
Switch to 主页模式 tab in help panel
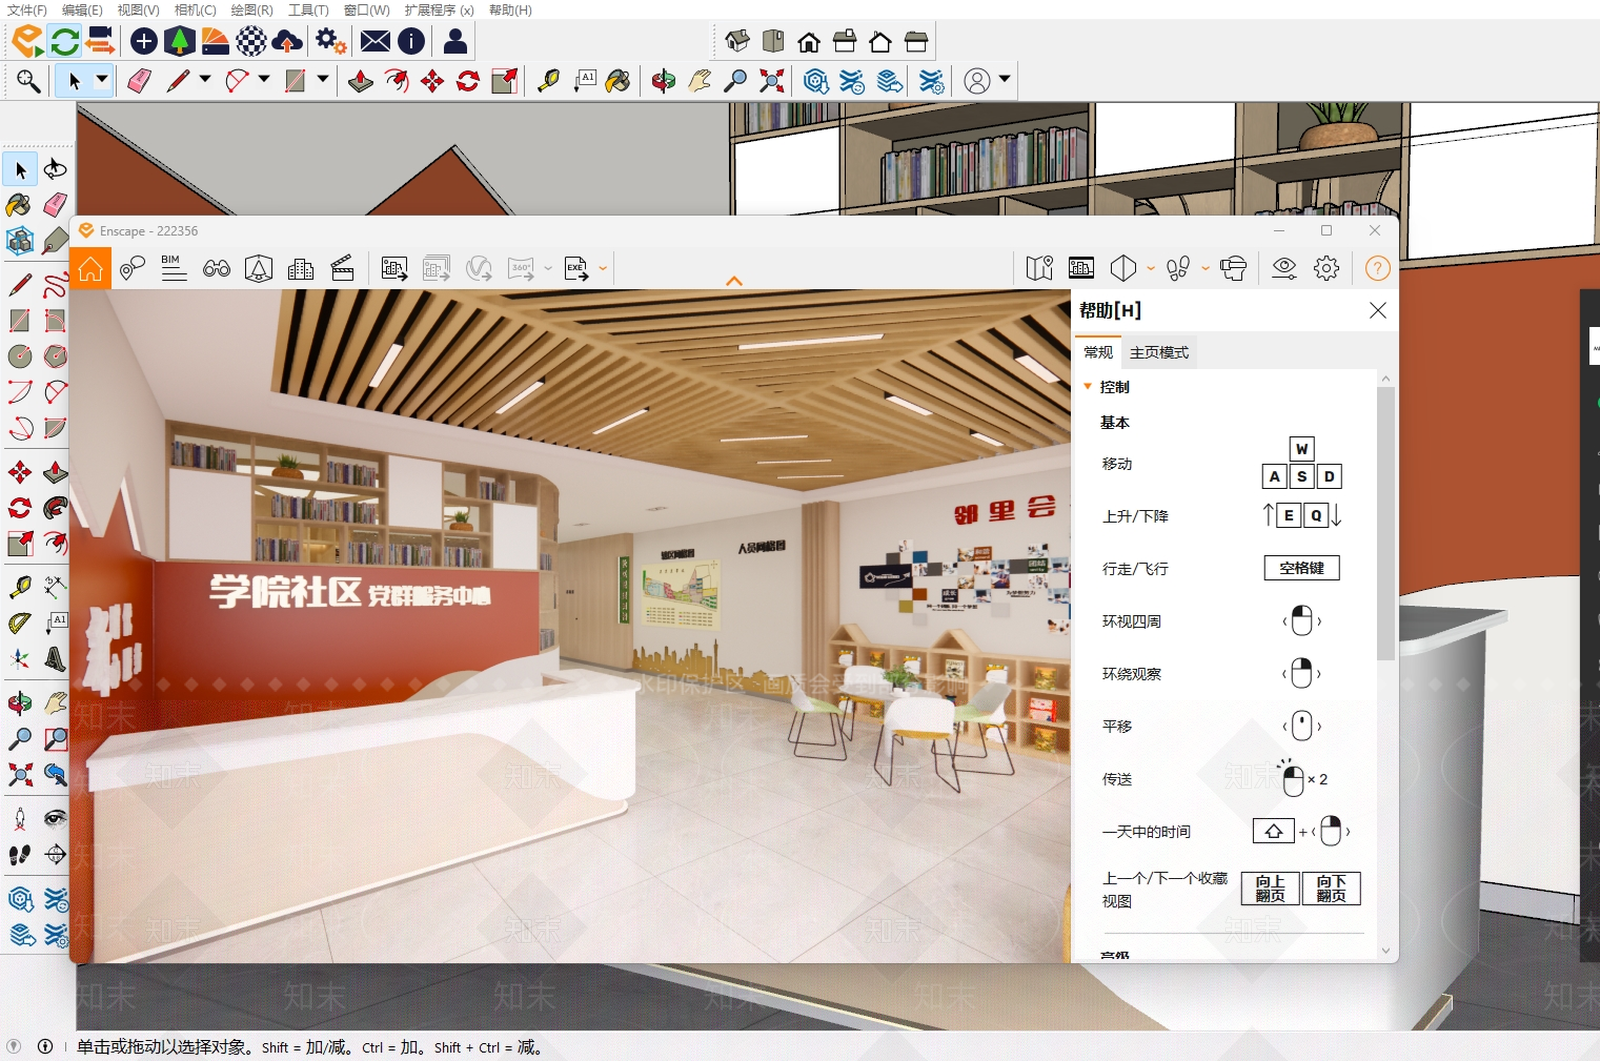tap(1159, 352)
